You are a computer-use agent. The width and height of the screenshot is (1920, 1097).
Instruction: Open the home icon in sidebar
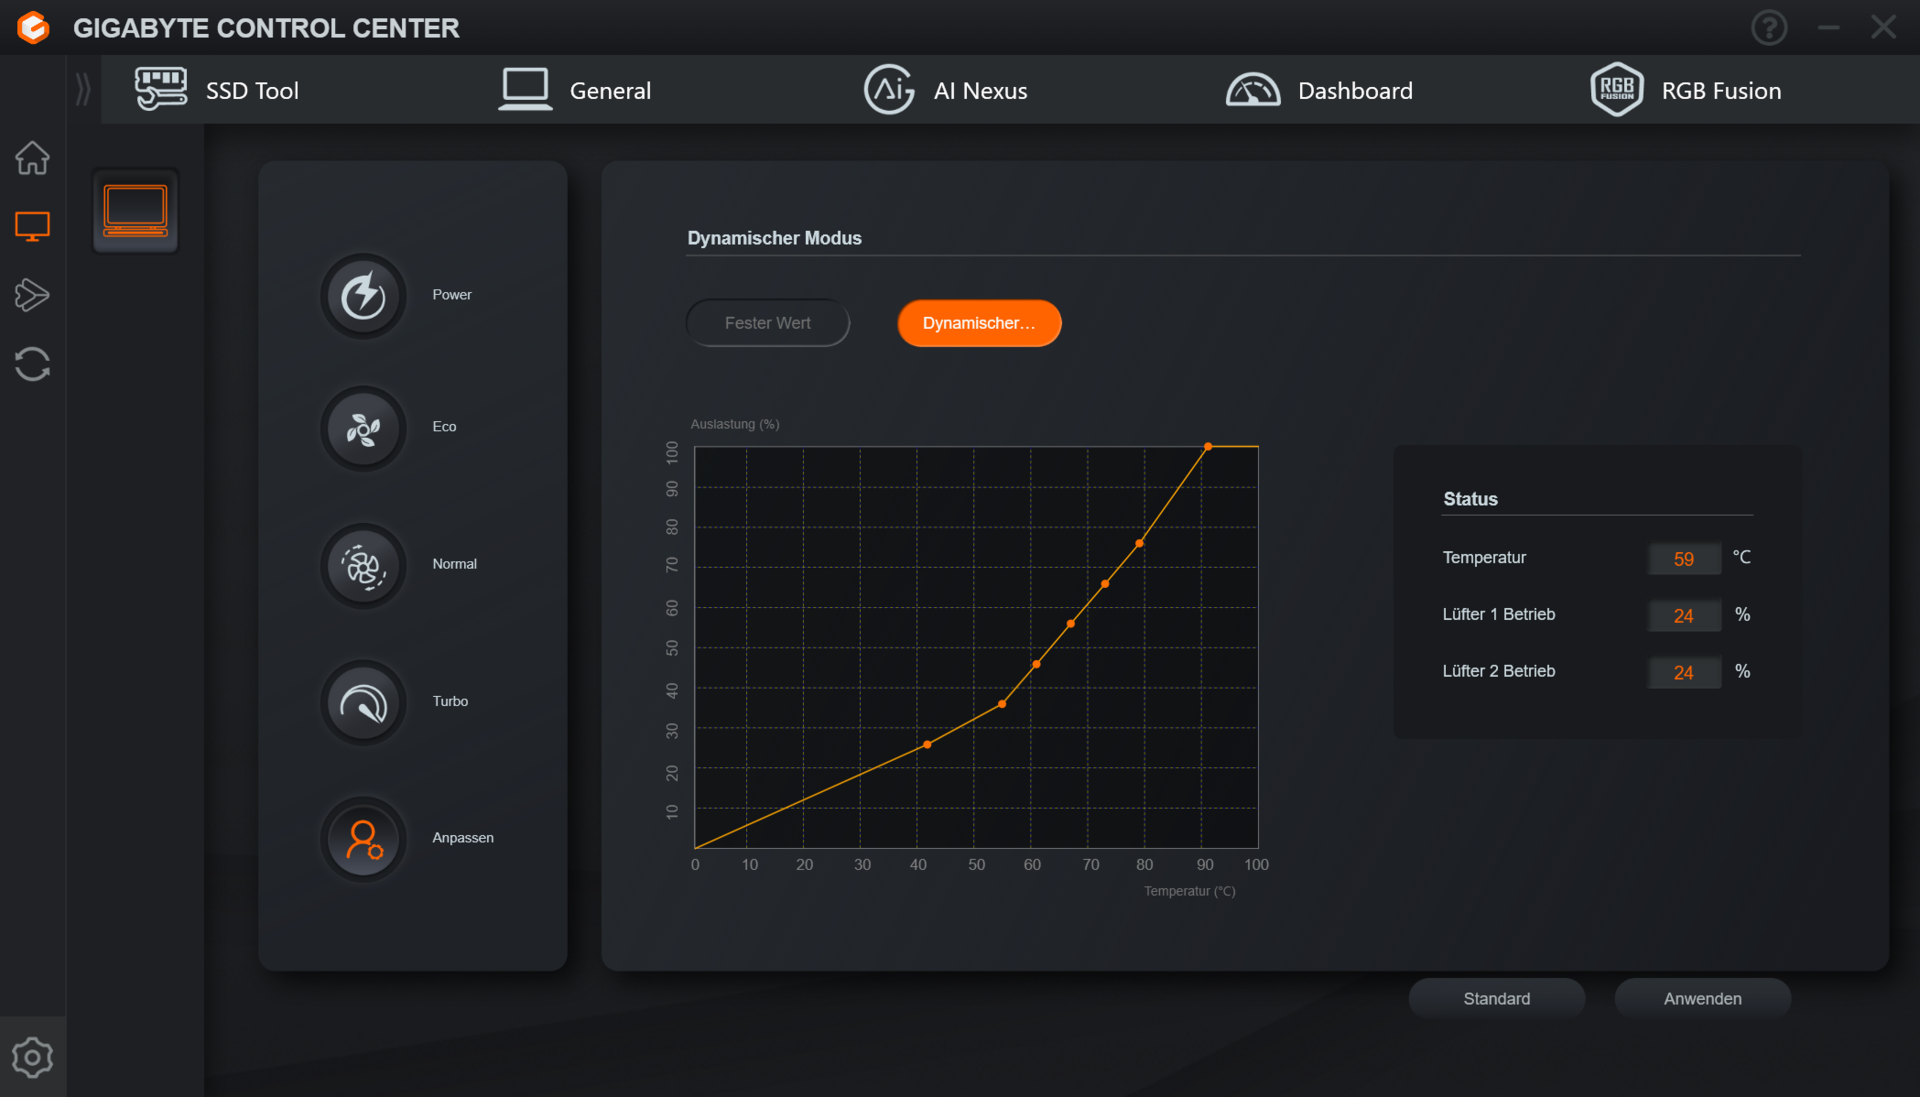[x=32, y=158]
